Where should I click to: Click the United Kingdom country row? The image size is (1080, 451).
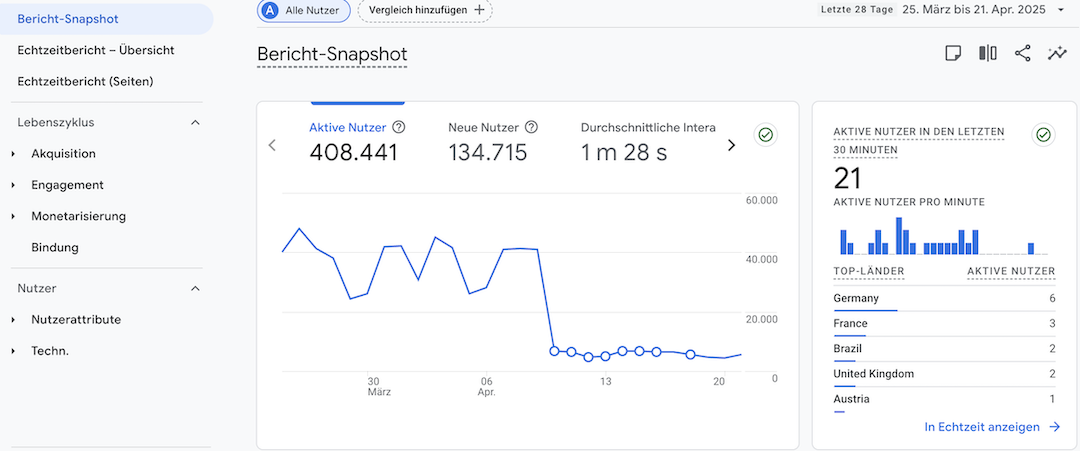(944, 374)
